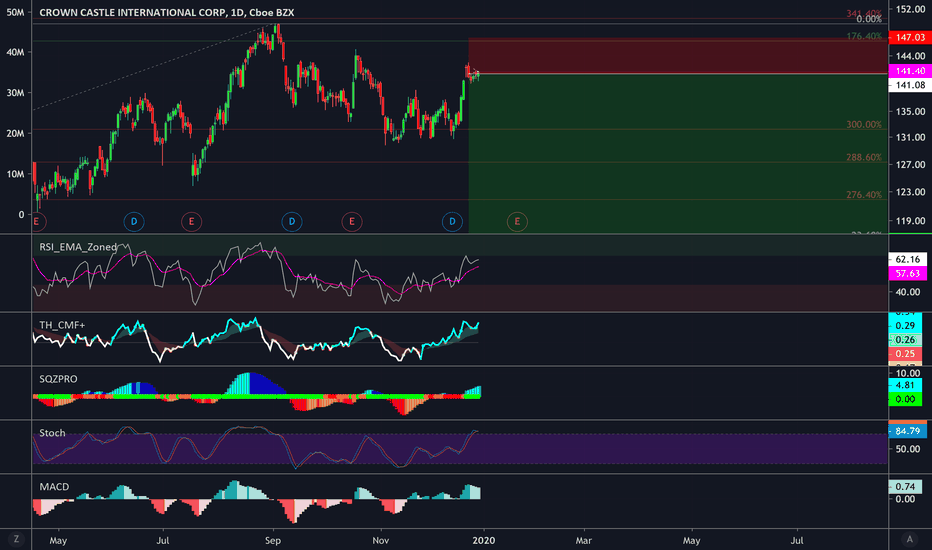Click the white 141.08 last price label
Image resolution: width=932 pixels, height=550 pixels.
point(909,85)
